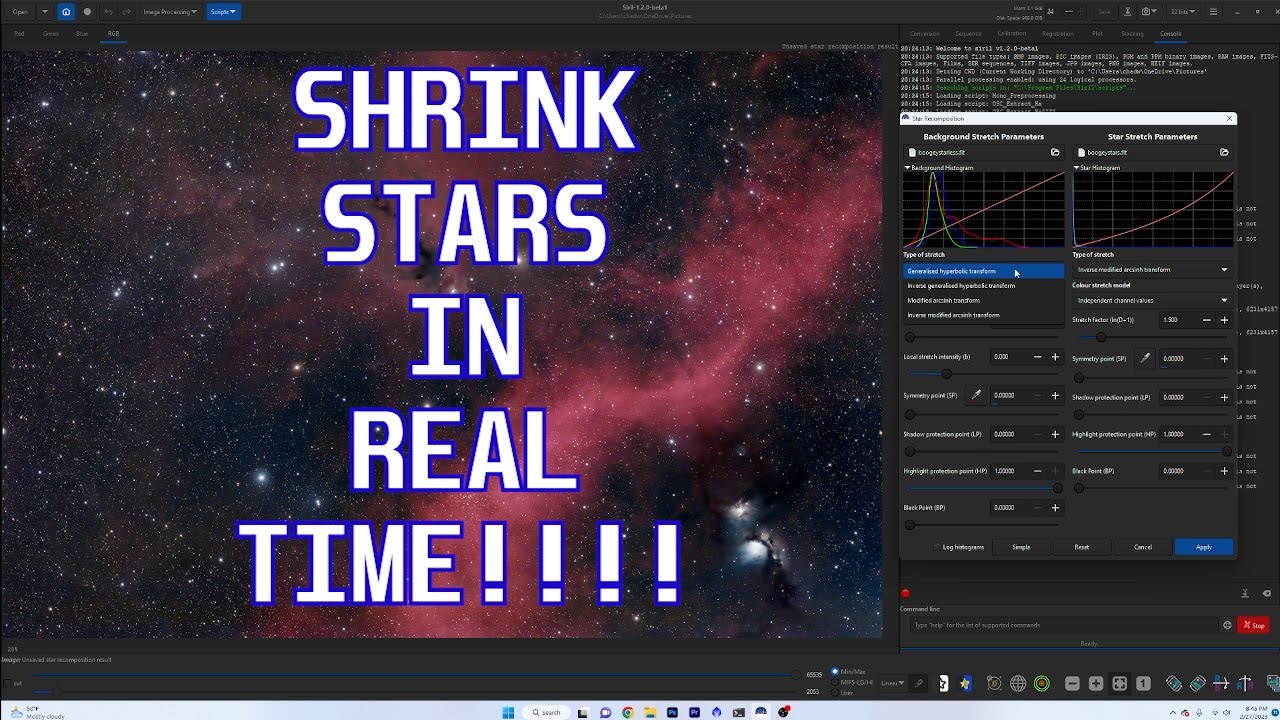Viewport: 1280px width, 720px height.
Task: Zoom in using the plus icon
Action: click(x=1096, y=684)
